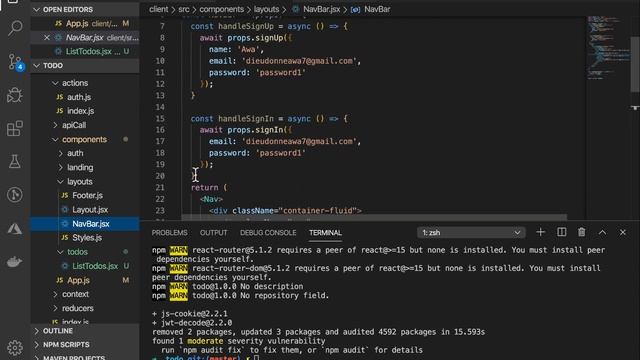Collapse the Open Editors section
This screenshot has height=360, width=640.
pyautogui.click(x=85, y=9)
